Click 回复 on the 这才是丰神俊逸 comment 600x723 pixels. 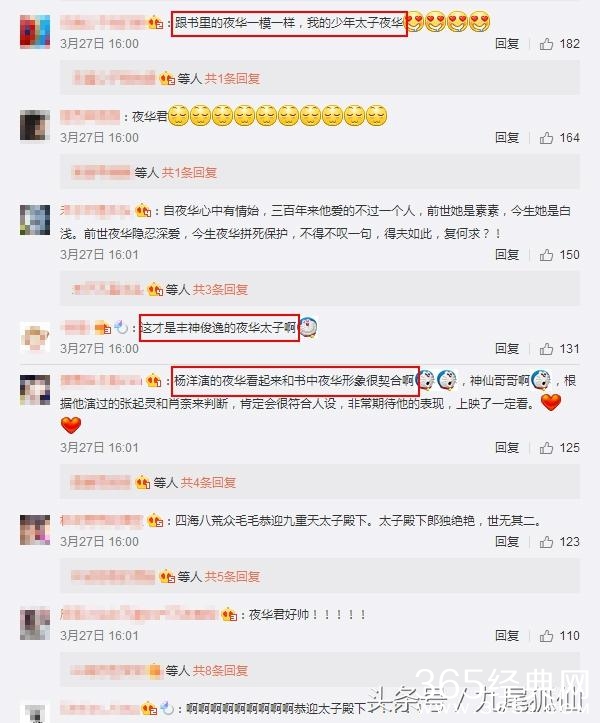pyautogui.click(x=507, y=349)
